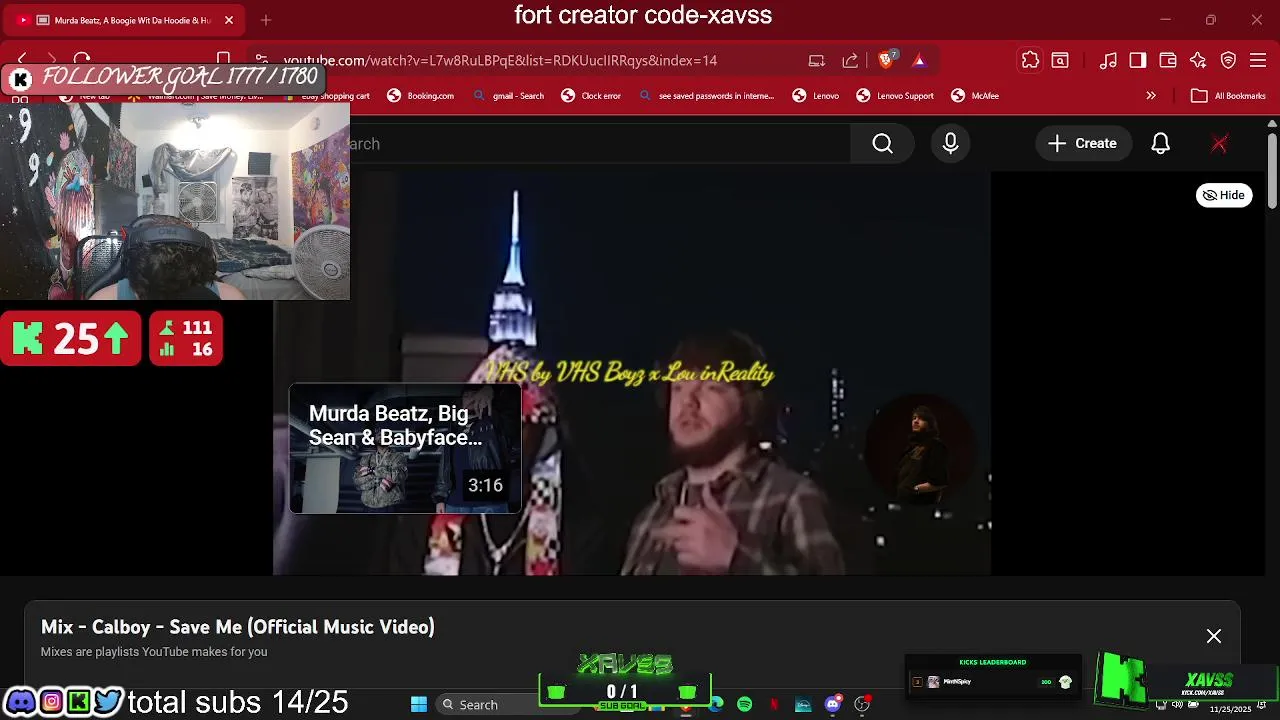Open site information icon beside the URL
The height and width of the screenshot is (720, 1280).
tap(261, 60)
